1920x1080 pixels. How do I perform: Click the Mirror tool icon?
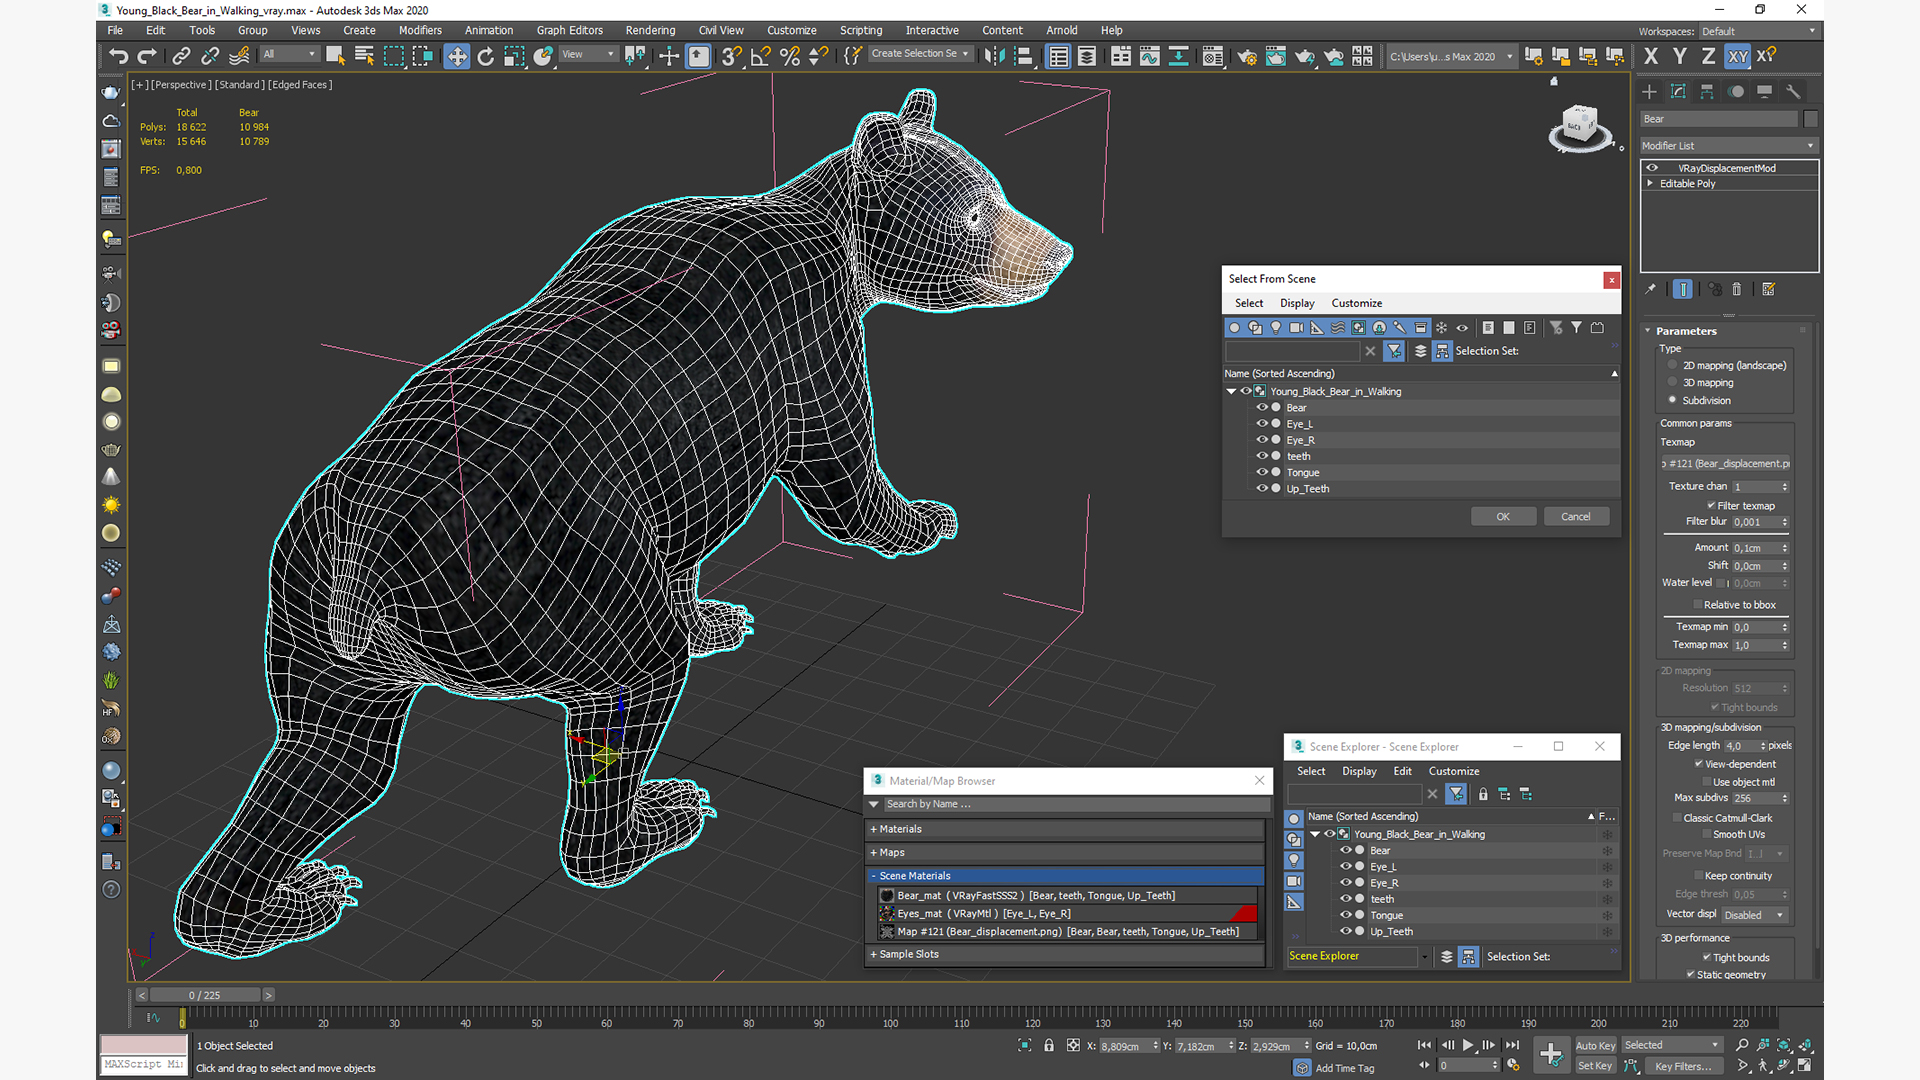[x=994, y=56]
